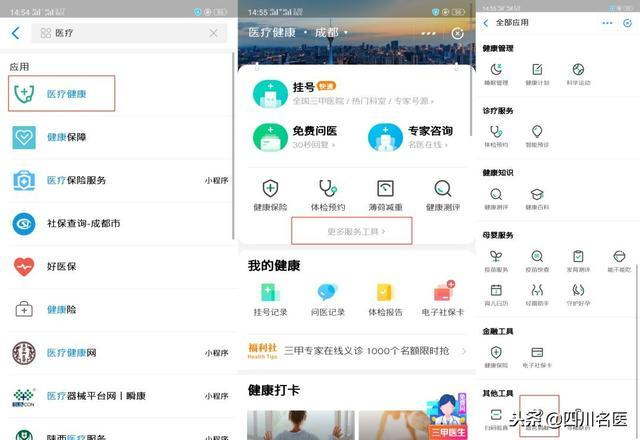Open 电子社保卡 under 我的健康
Screen dimensions: 640x440
(443, 300)
